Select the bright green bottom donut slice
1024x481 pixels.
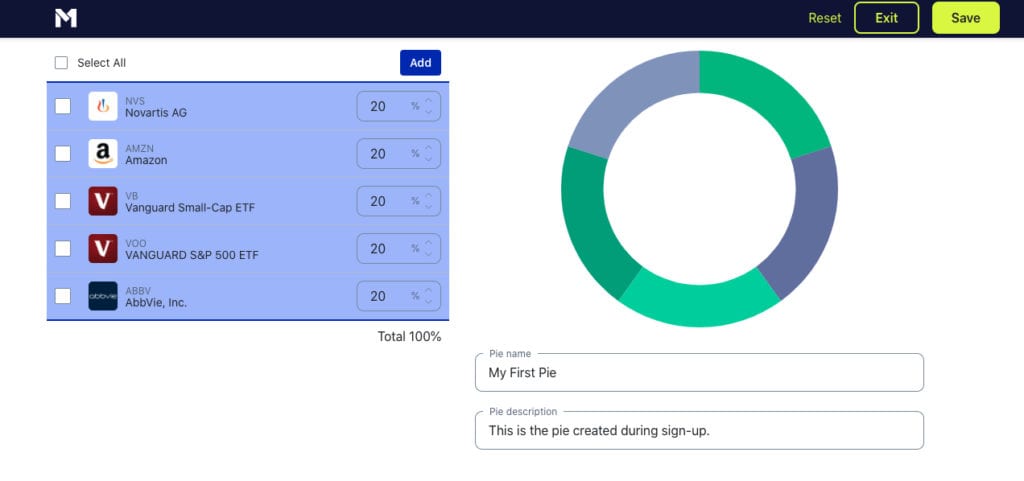point(699,304)
